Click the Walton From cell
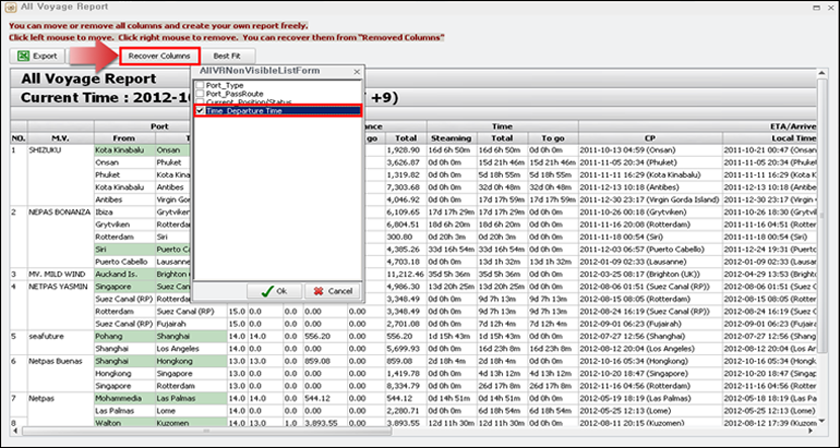Viewport: 840px width, 448px height. (124, 423)
